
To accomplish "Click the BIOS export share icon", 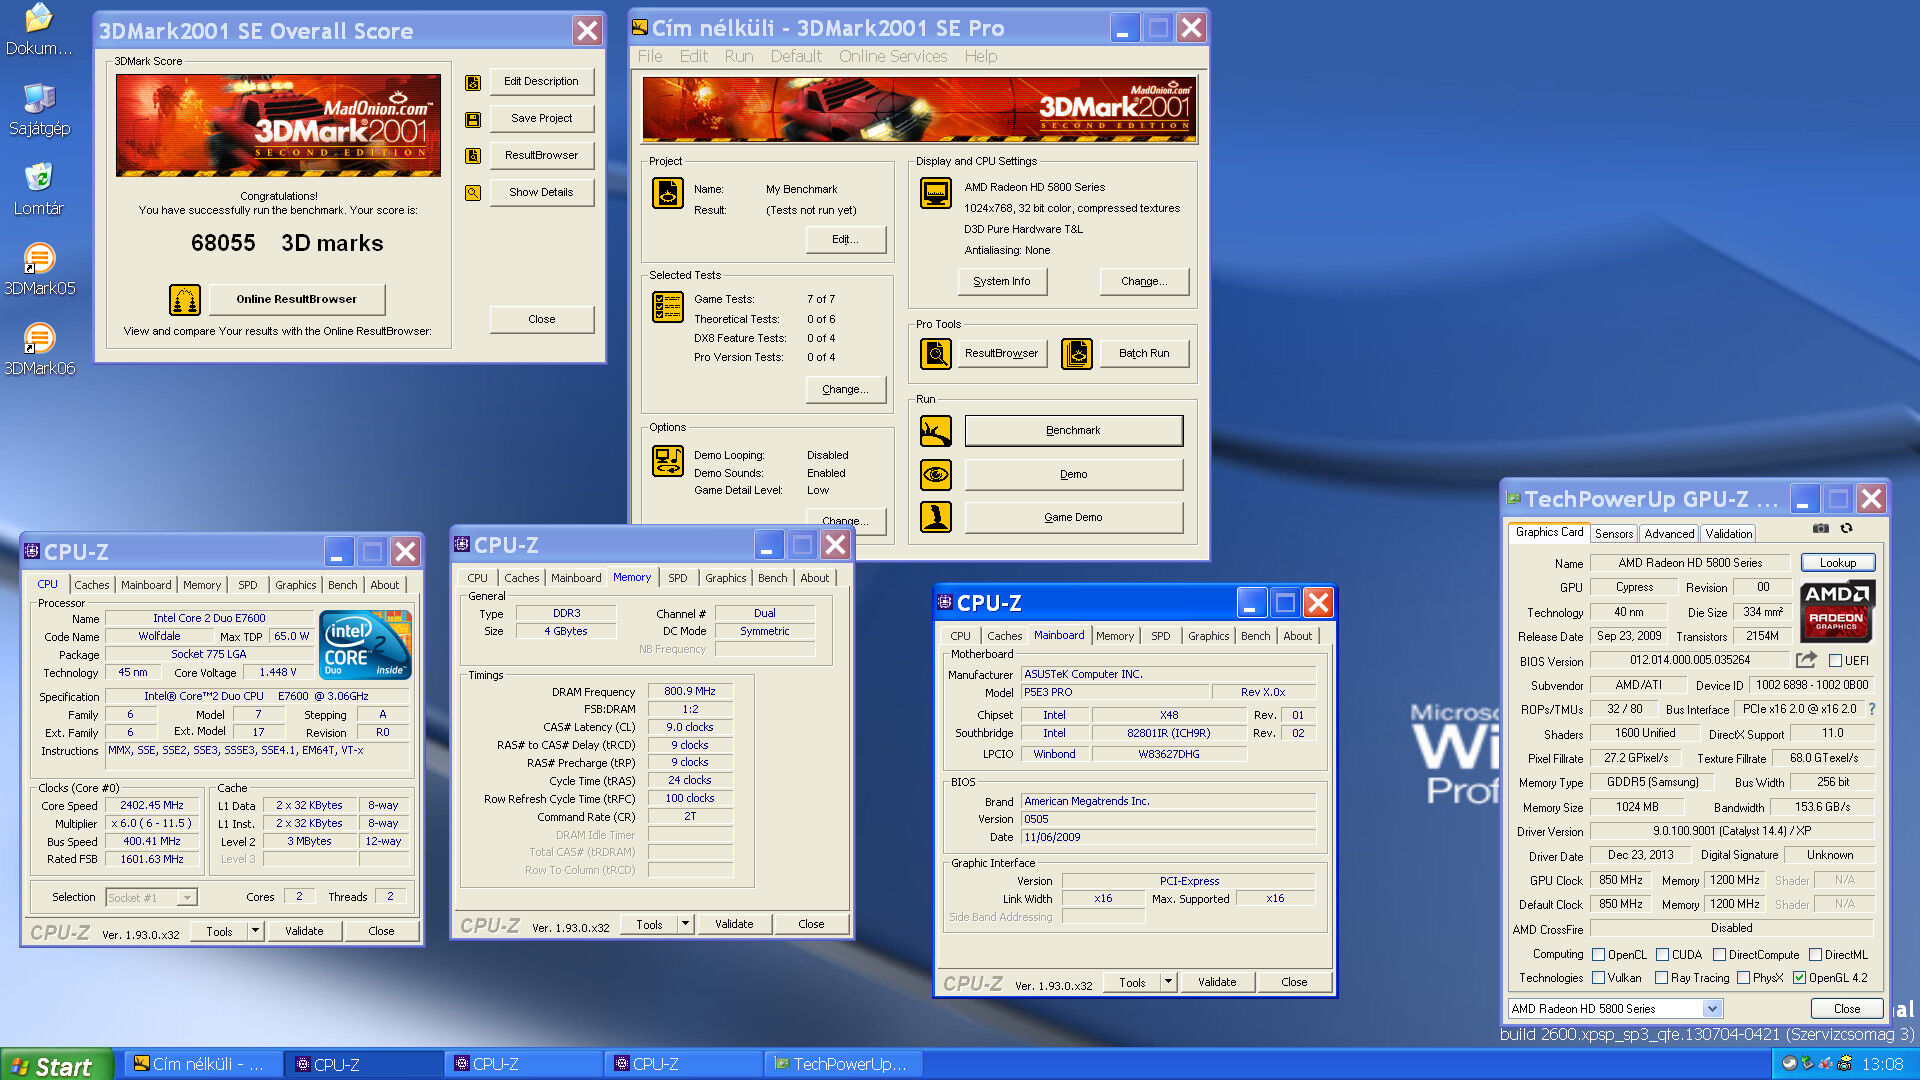I will (1805, 660).
